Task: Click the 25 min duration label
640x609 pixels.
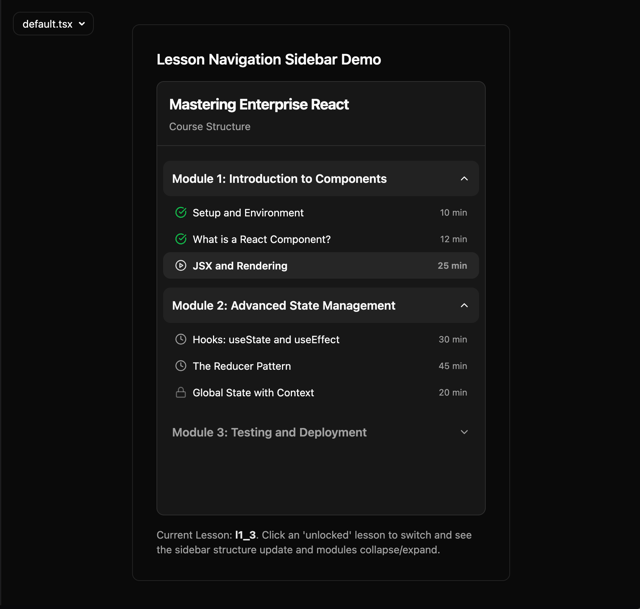Action: [x=452, y=266]
